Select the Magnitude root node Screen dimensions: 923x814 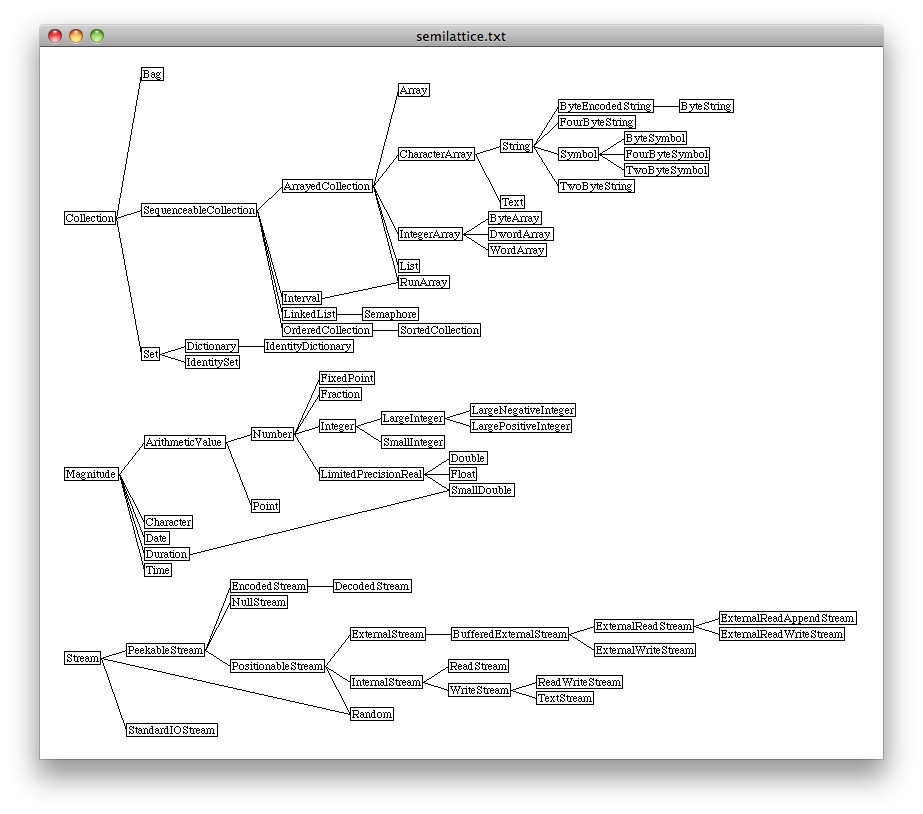pos(91,474)
